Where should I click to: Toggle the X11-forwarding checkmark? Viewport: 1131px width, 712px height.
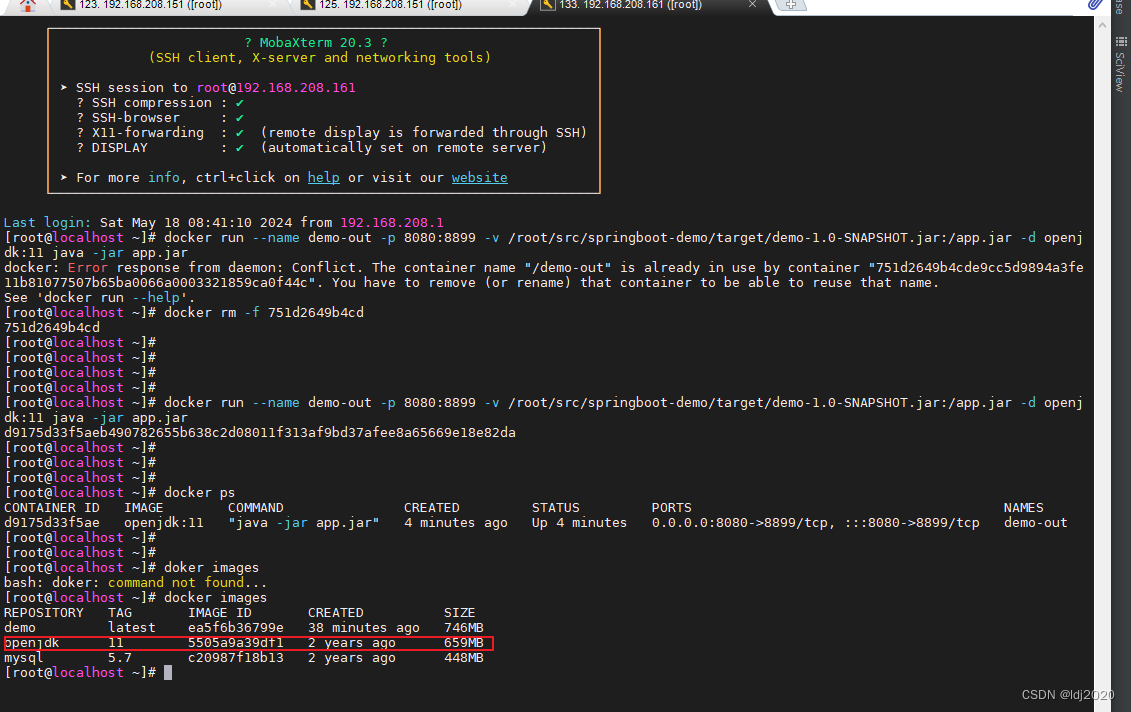tap(238, 132)
